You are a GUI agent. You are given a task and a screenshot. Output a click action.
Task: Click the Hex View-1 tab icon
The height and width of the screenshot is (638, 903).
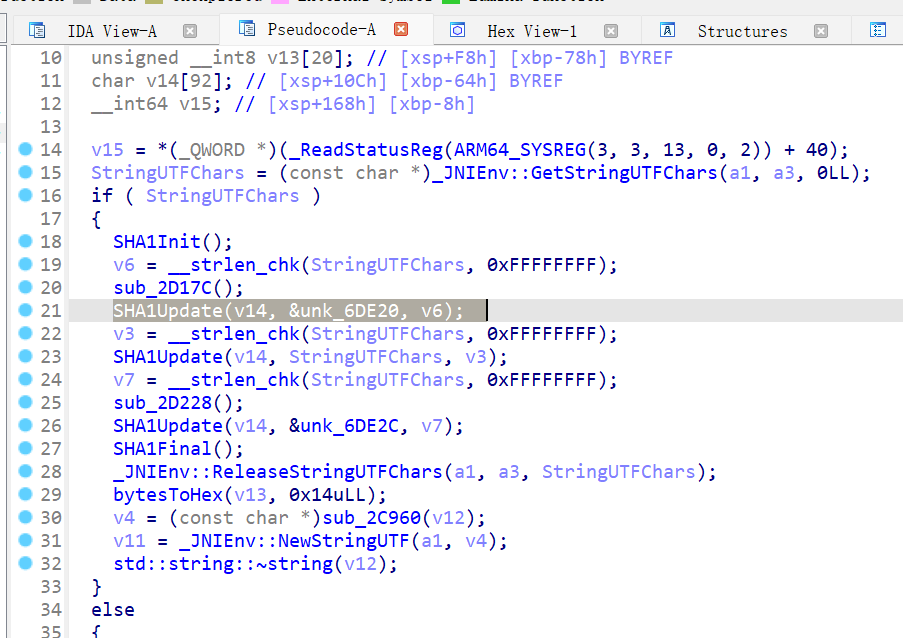coord(457,30)
